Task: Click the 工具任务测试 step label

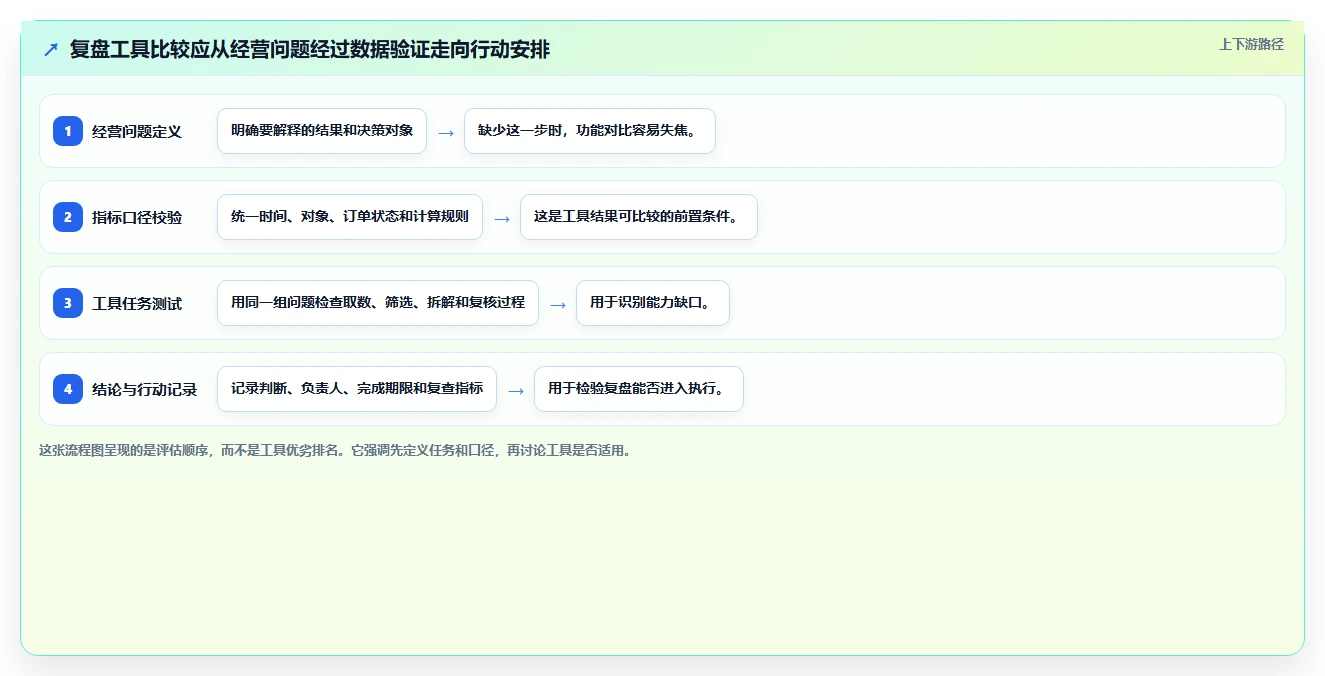Action: coord(137,303)
